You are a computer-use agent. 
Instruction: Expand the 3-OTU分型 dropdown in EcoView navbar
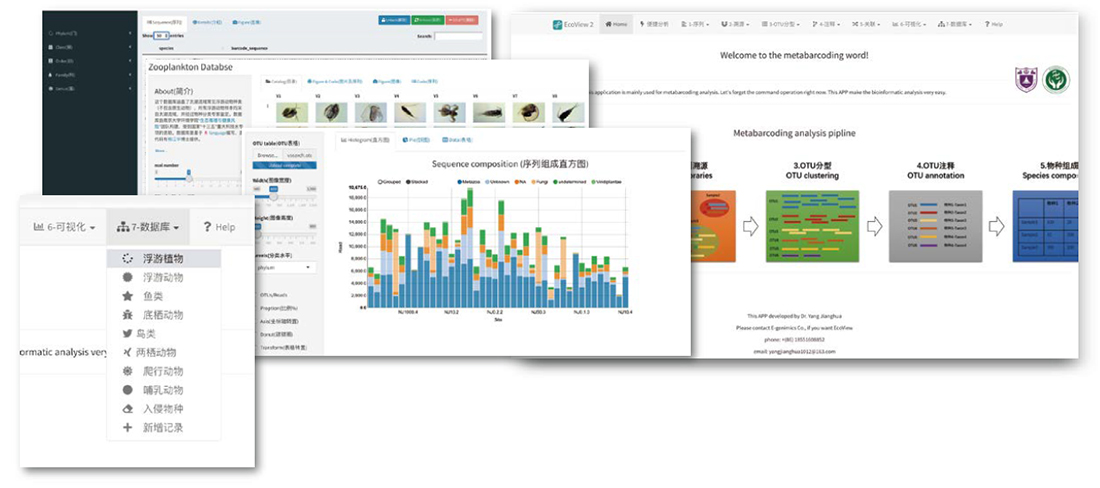(x=781, y=24)
